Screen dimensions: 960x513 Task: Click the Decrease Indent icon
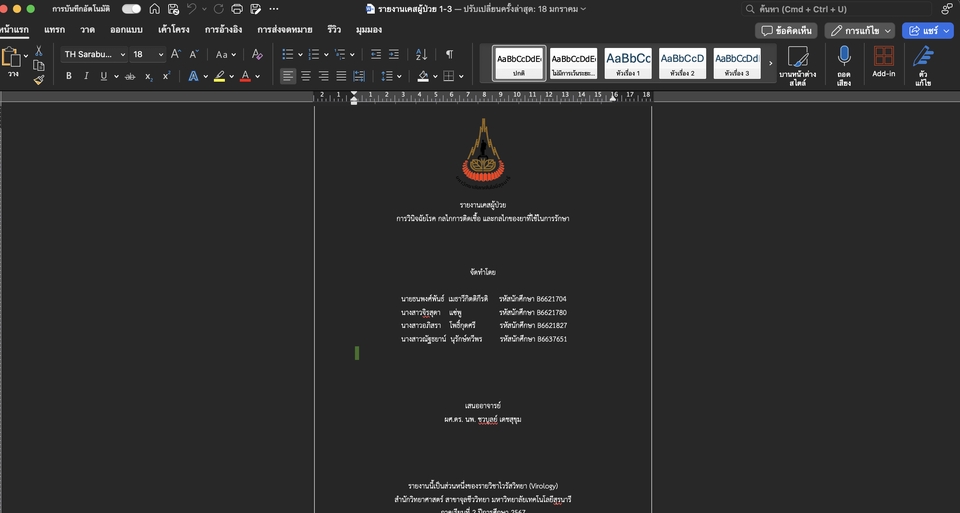coord(376,54)
